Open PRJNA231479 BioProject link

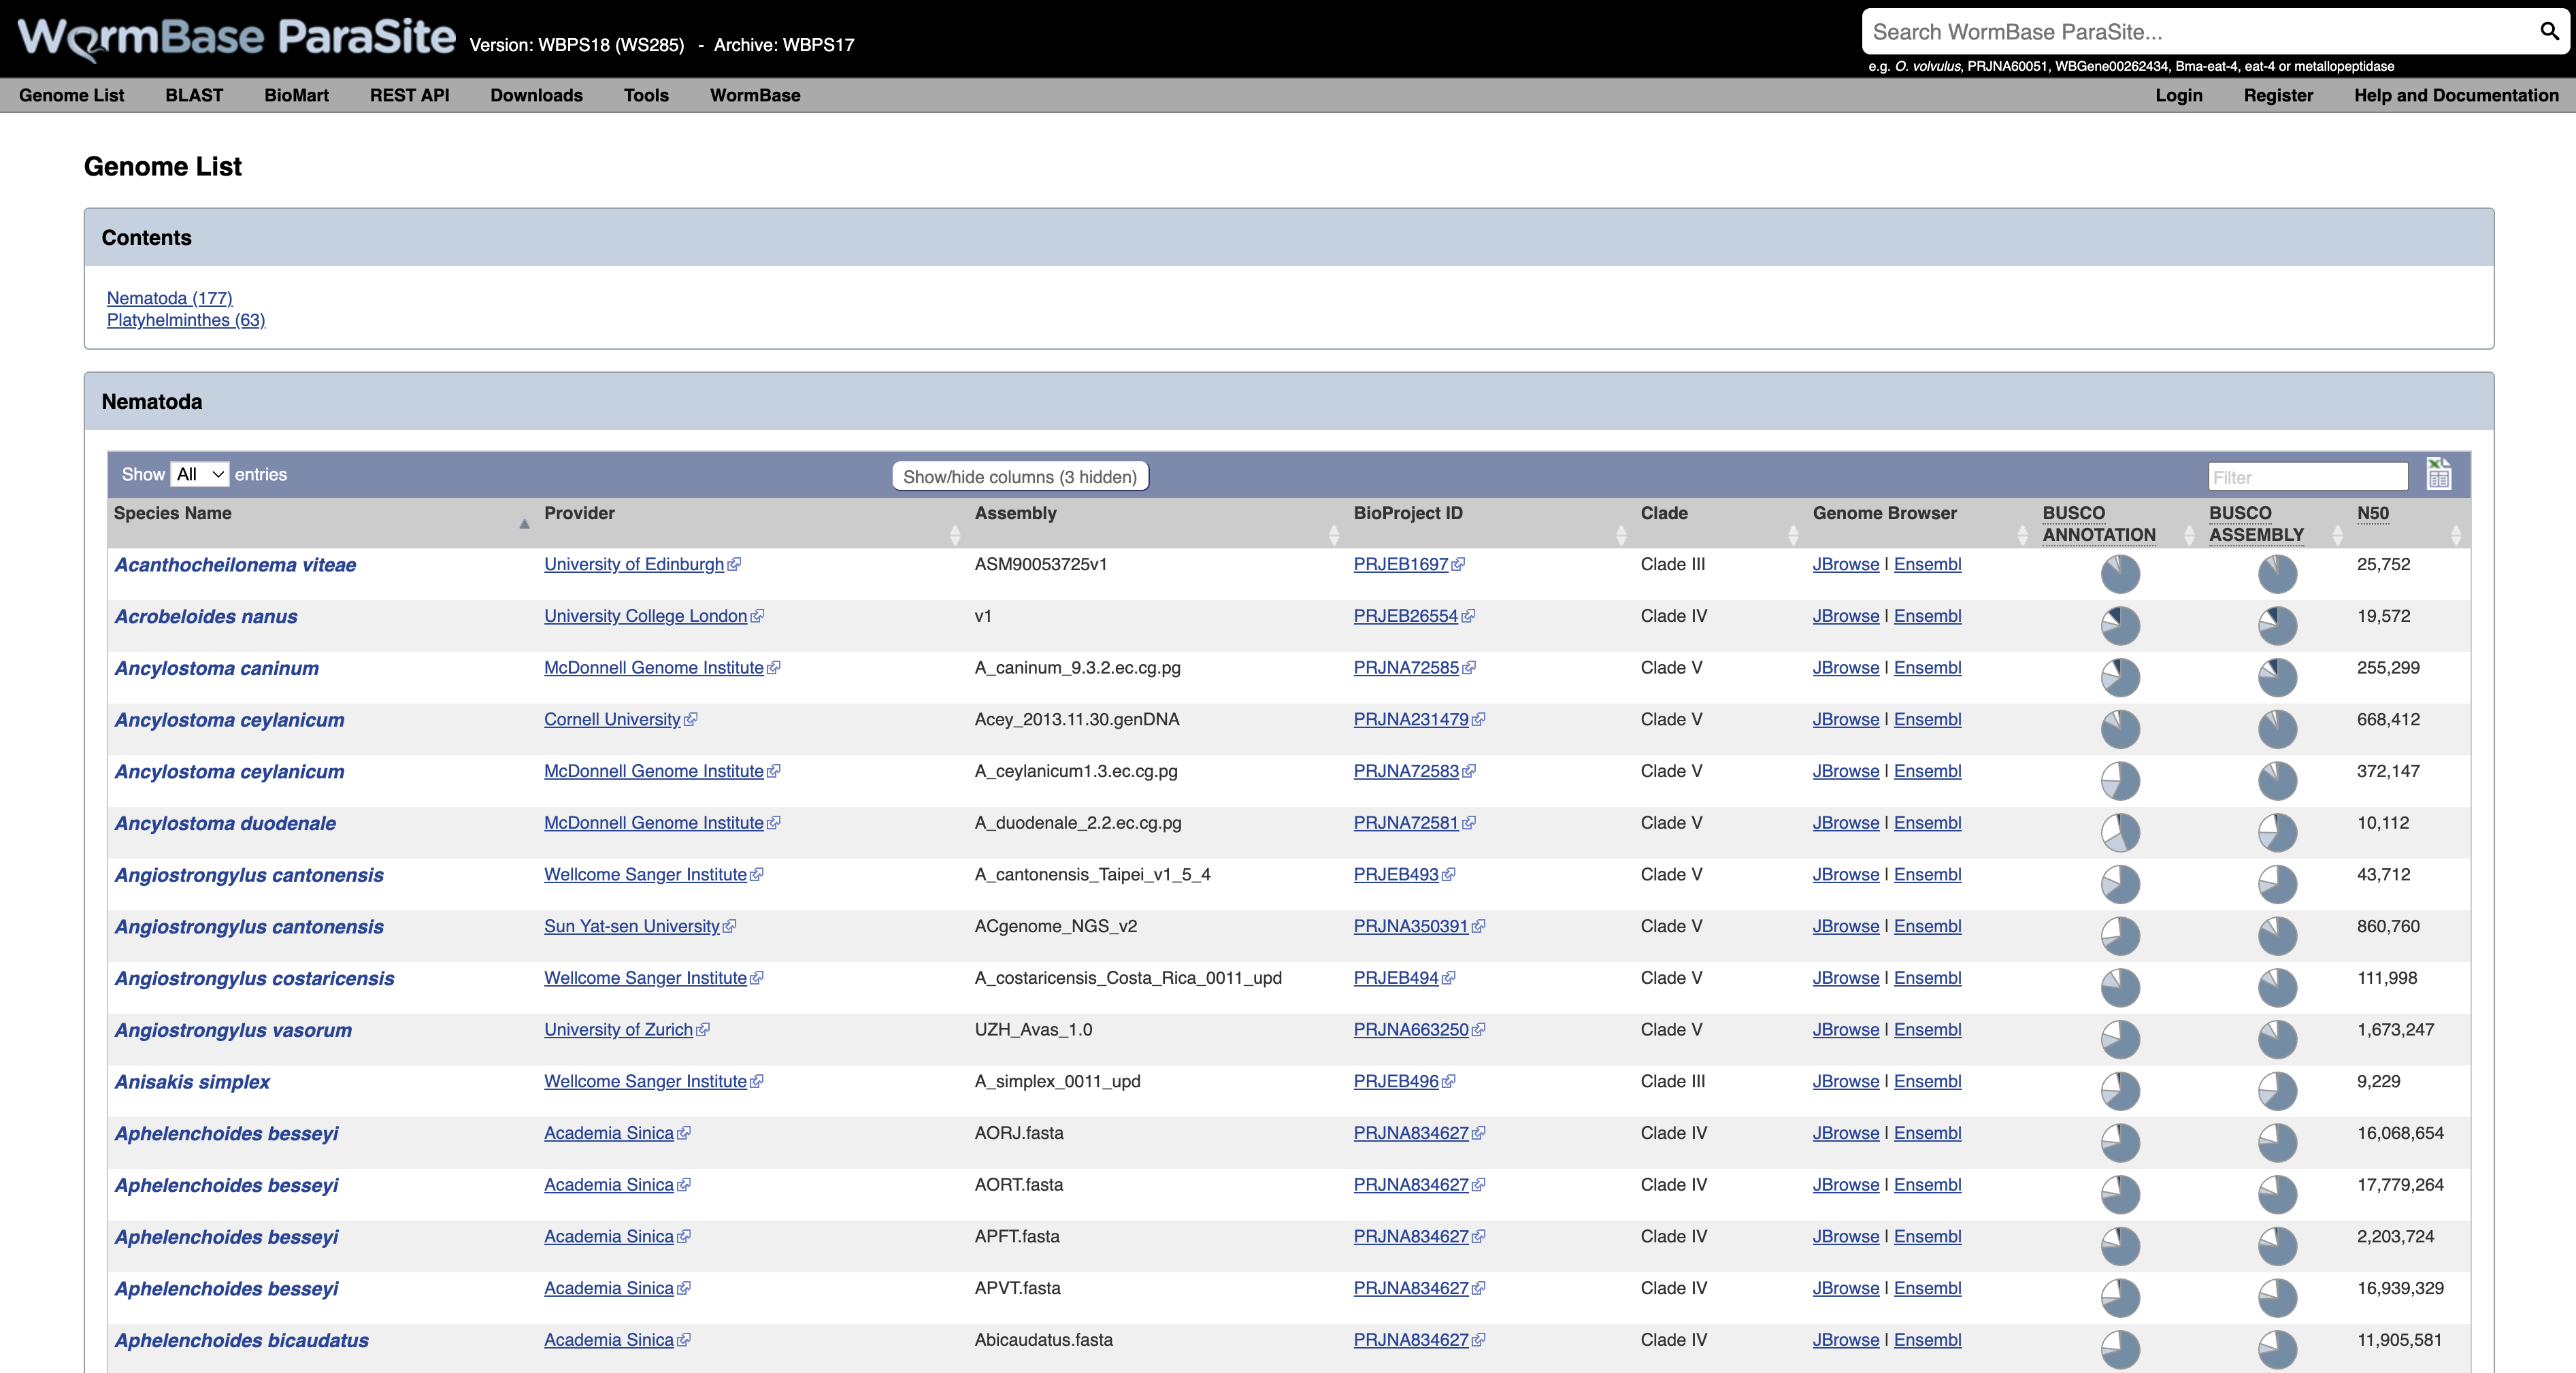pyautogui.click(x=1411, y=720)
